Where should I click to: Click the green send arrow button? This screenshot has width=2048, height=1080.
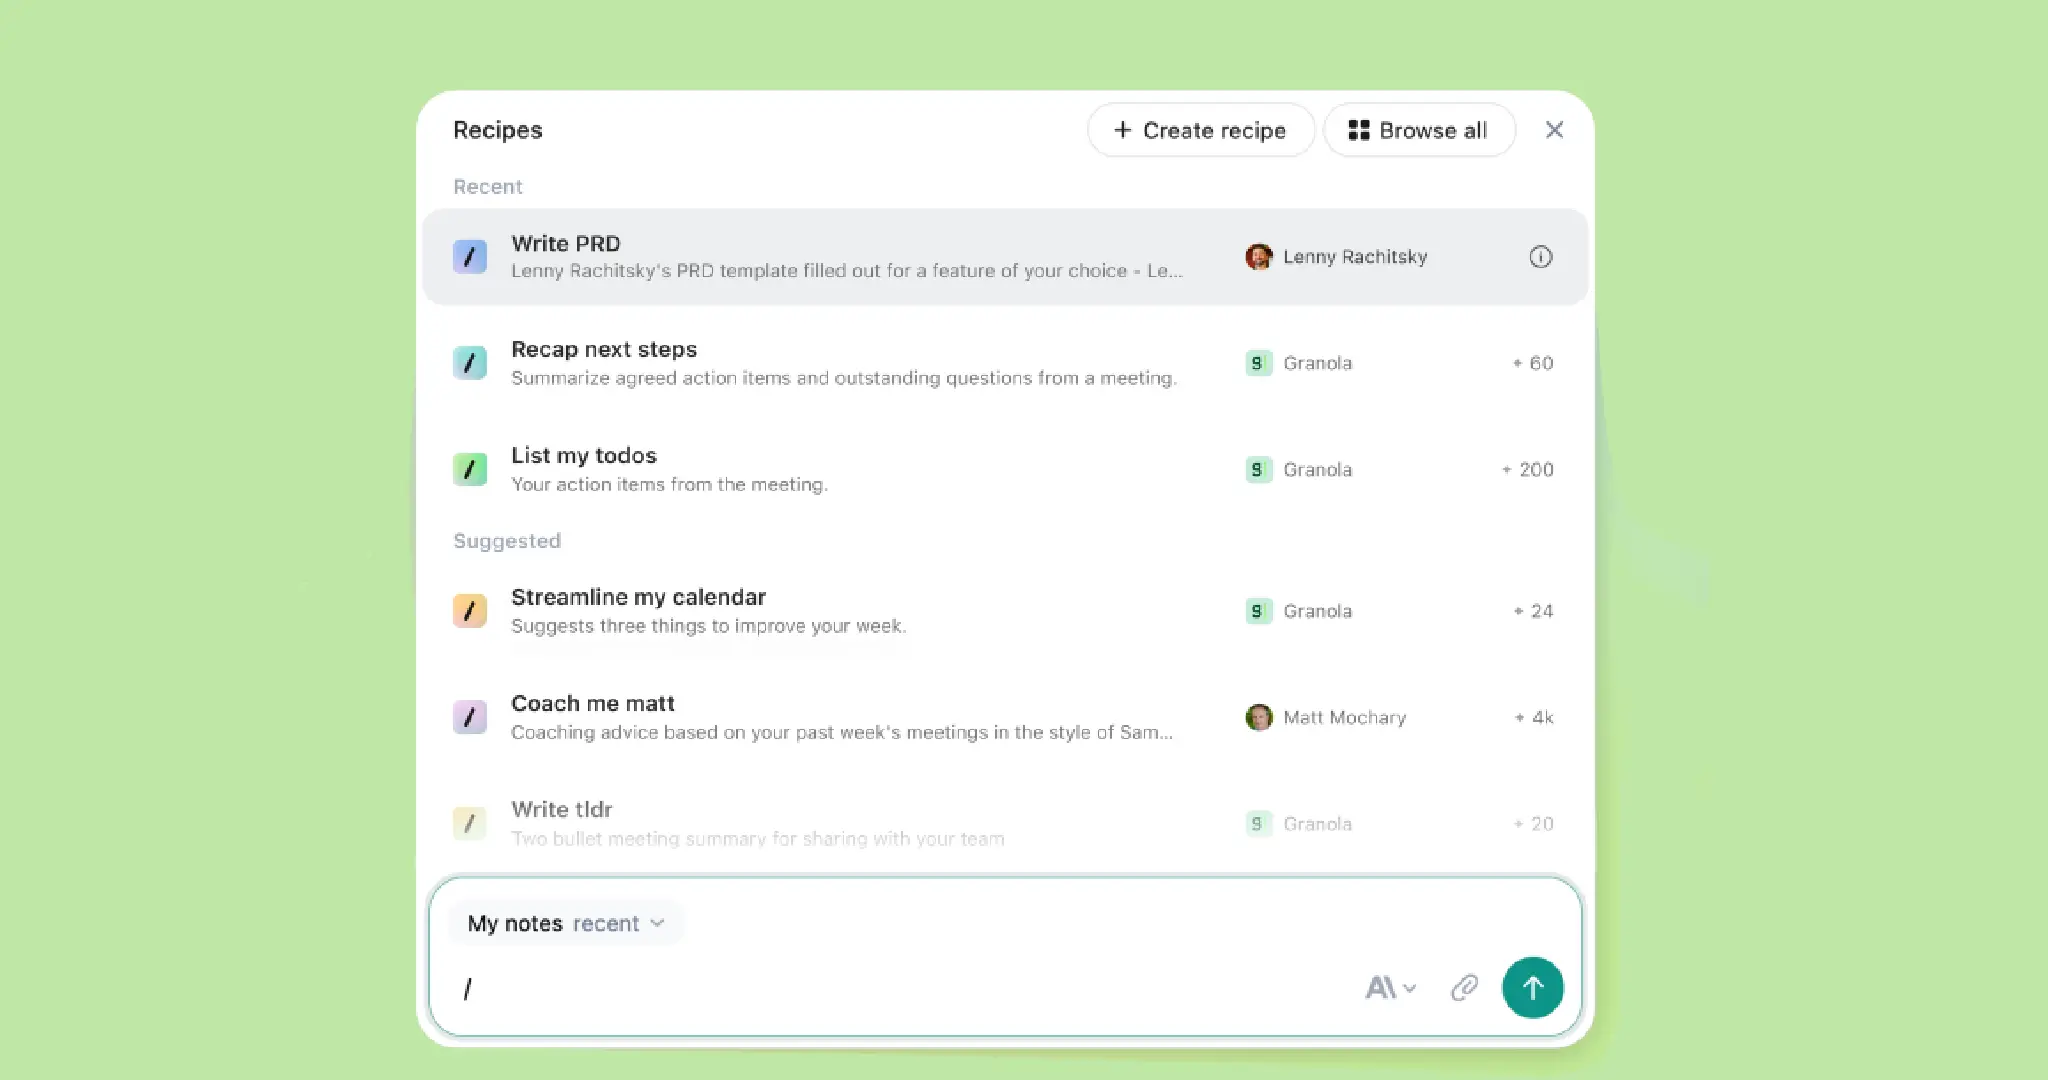click(x=1532, y=988)
